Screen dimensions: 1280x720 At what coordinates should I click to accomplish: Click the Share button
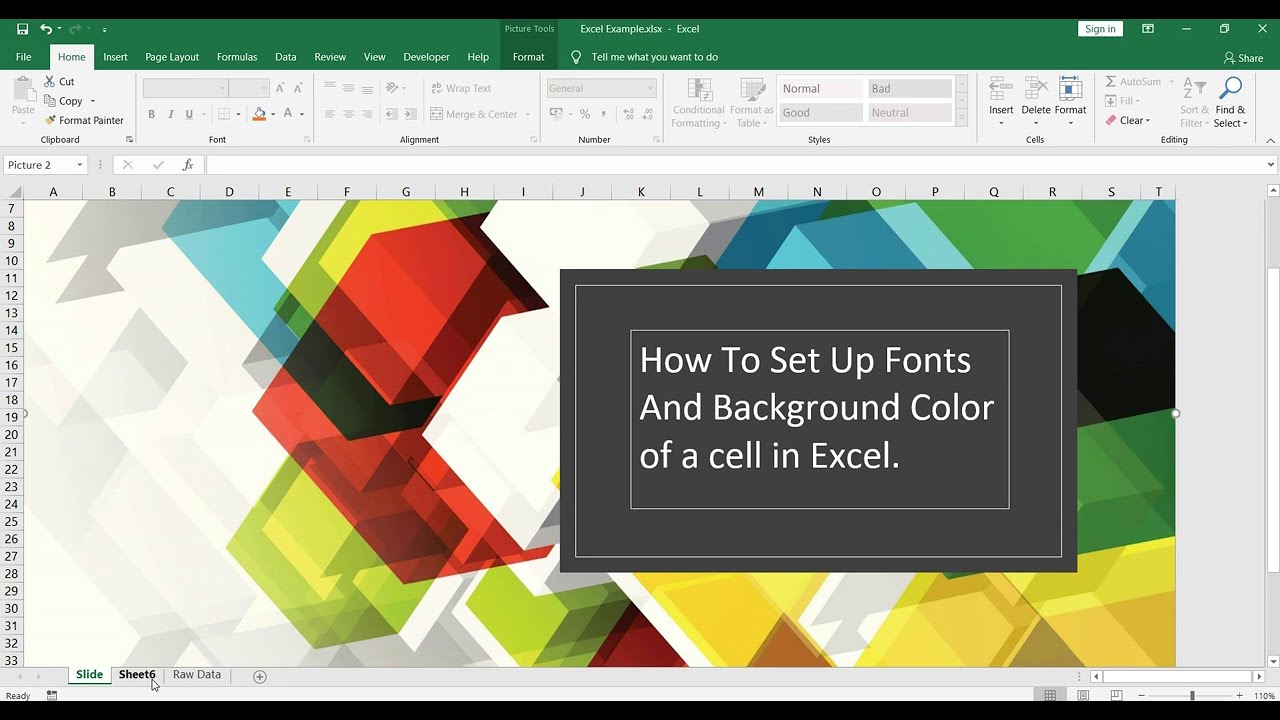[x=1243, y=58]
